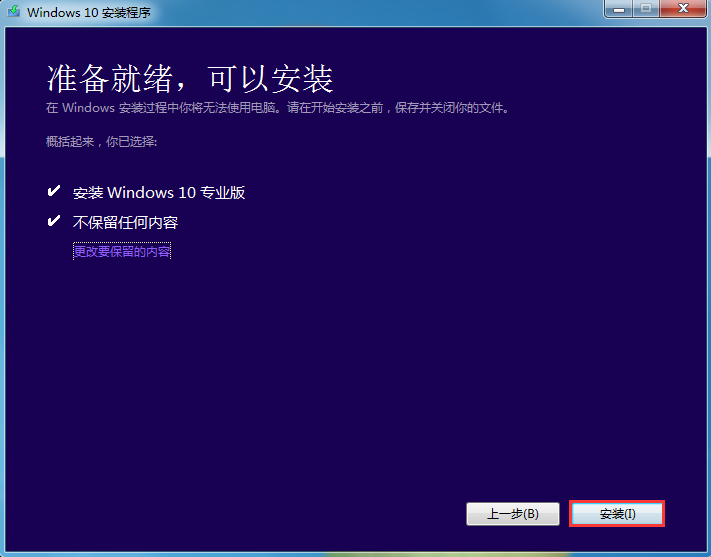The width and height of the screenshot is (711, 557).
Task: Click the notice about saving and closing files
Action: 278,108
